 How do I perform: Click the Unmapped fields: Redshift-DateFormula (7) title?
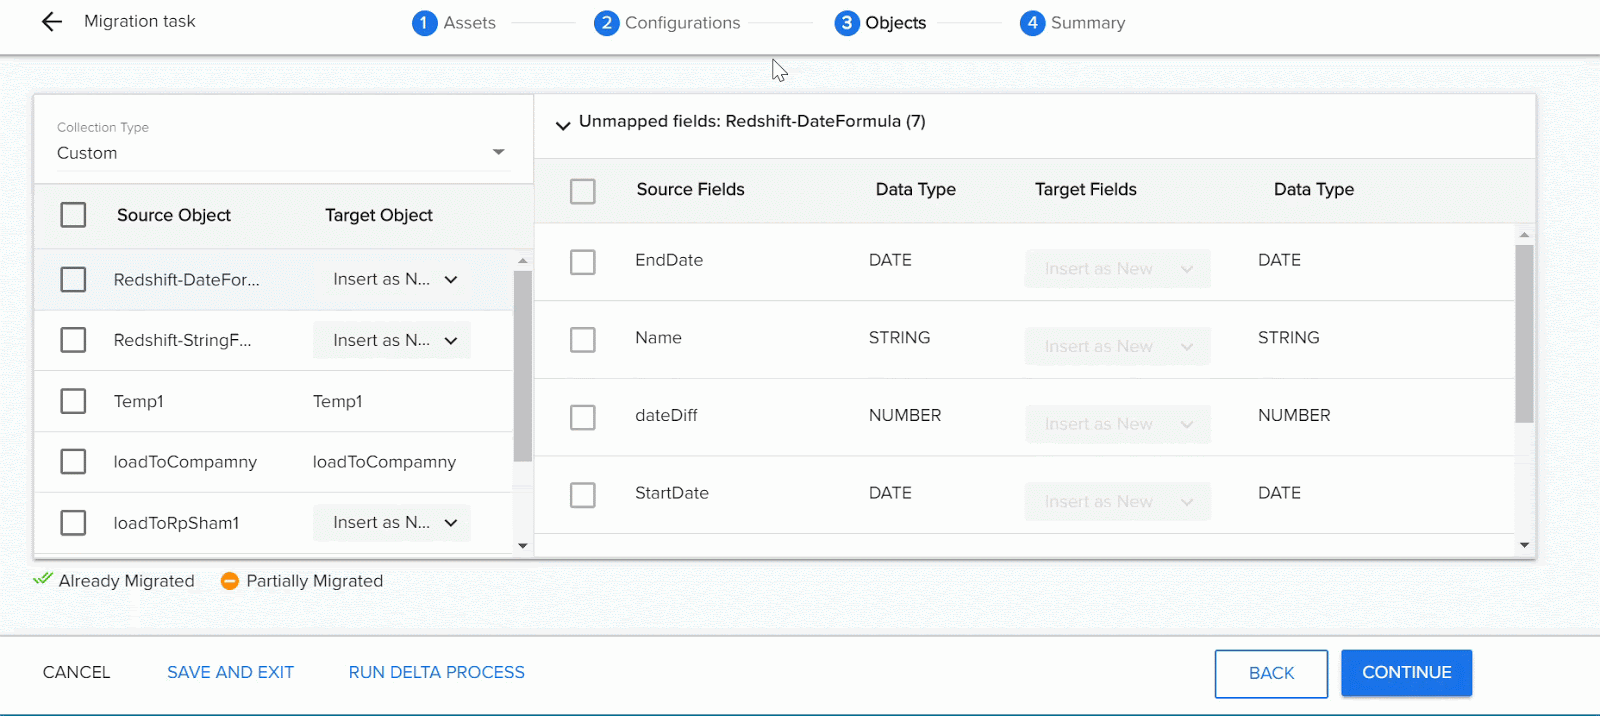752,121
